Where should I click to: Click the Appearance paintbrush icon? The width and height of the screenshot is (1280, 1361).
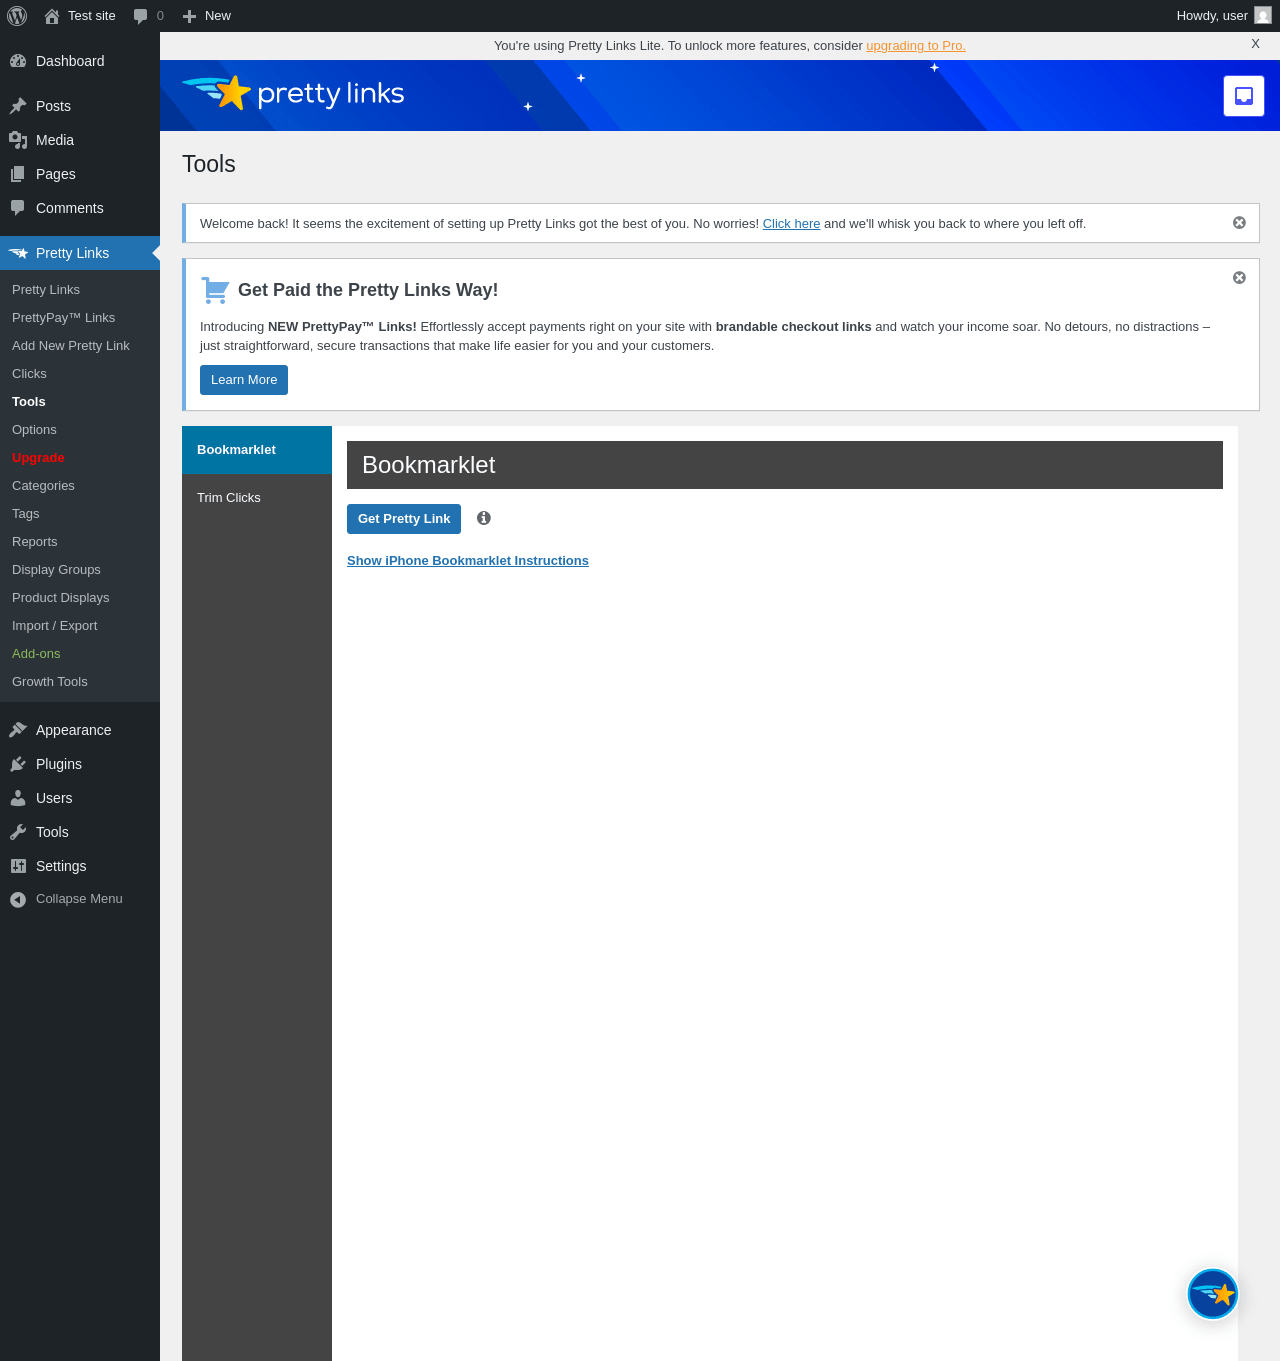[18, 730]
